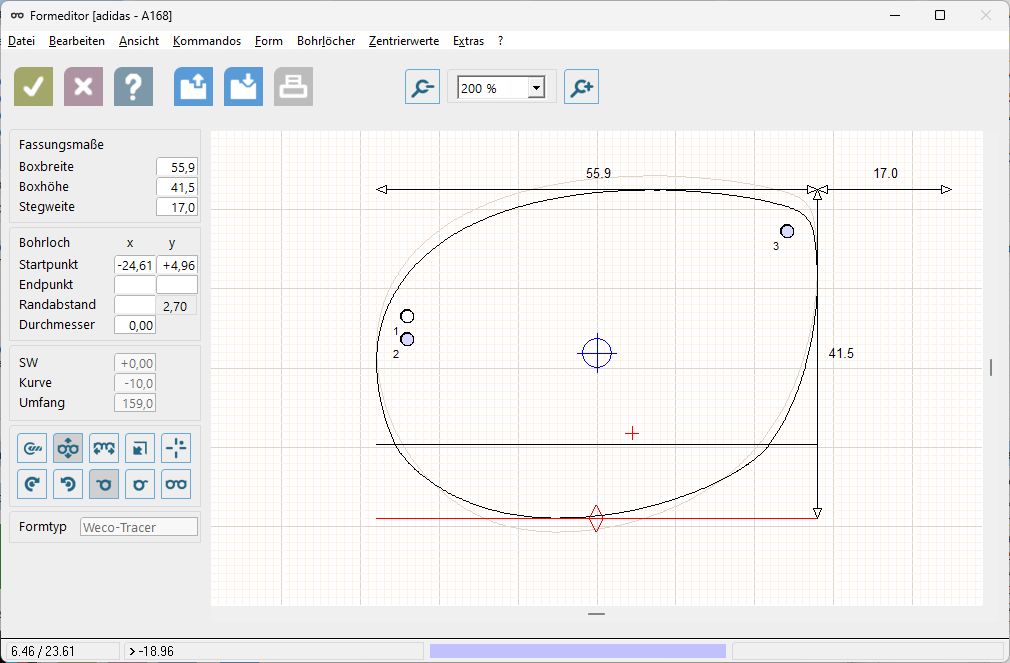Click the Boxbreite input field
The height and width of the screenshot is (663, 1010).
click(x=176, y=167)
